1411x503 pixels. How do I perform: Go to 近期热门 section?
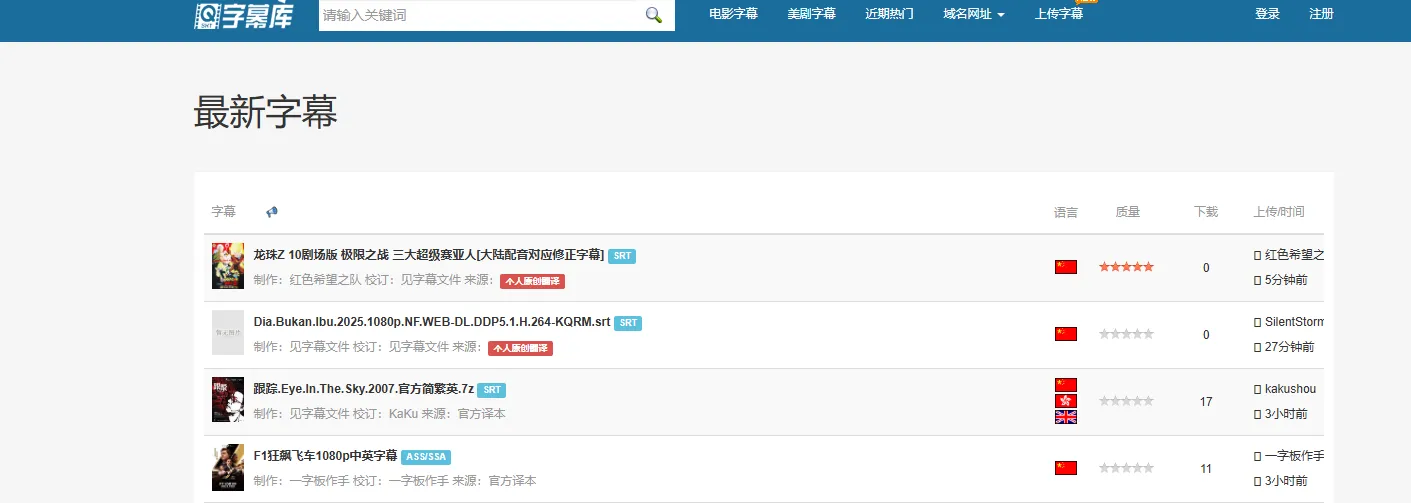click(x=889, y=14)
